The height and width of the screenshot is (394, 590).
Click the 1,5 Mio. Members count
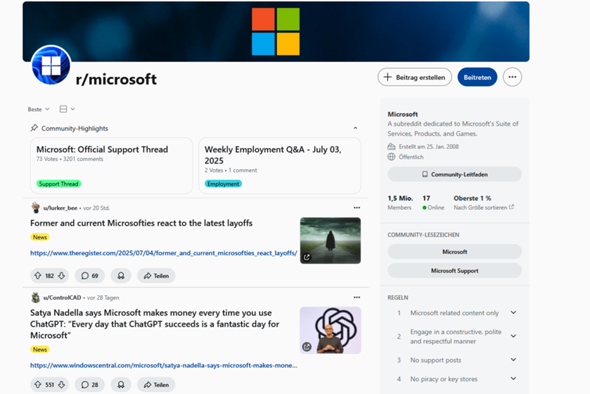(x=400, y=202)
